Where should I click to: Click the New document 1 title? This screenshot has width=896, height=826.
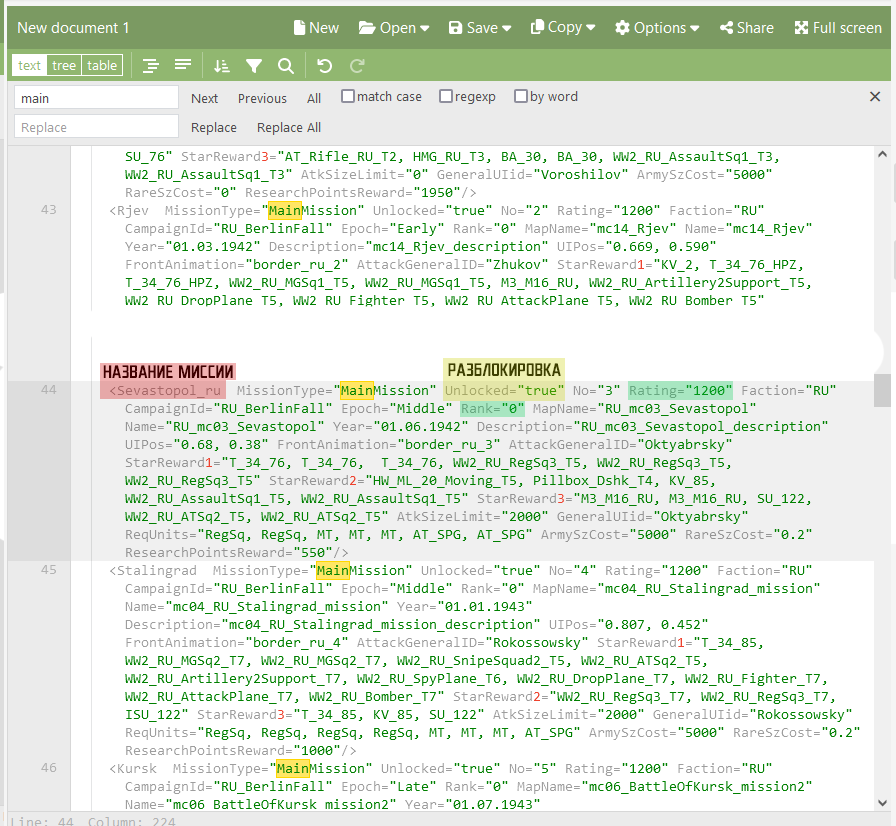73,27
